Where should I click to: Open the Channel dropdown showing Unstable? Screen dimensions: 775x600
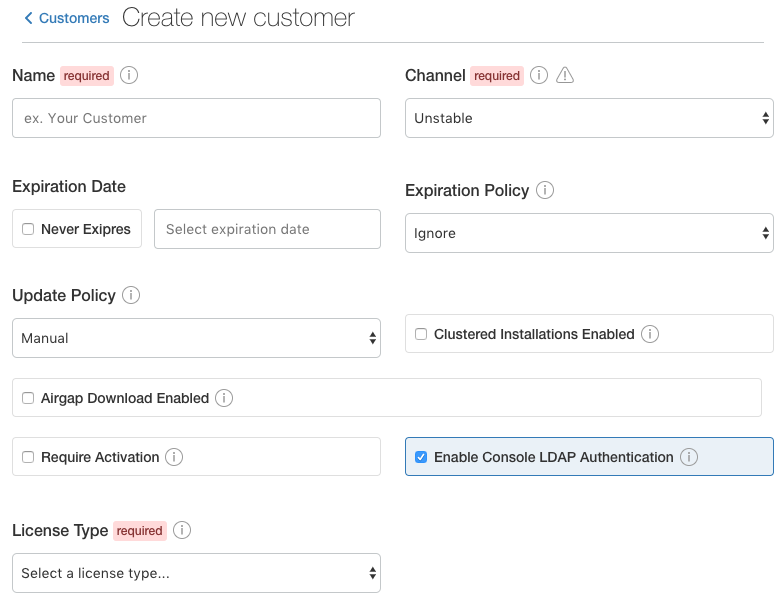click(588, 118)
